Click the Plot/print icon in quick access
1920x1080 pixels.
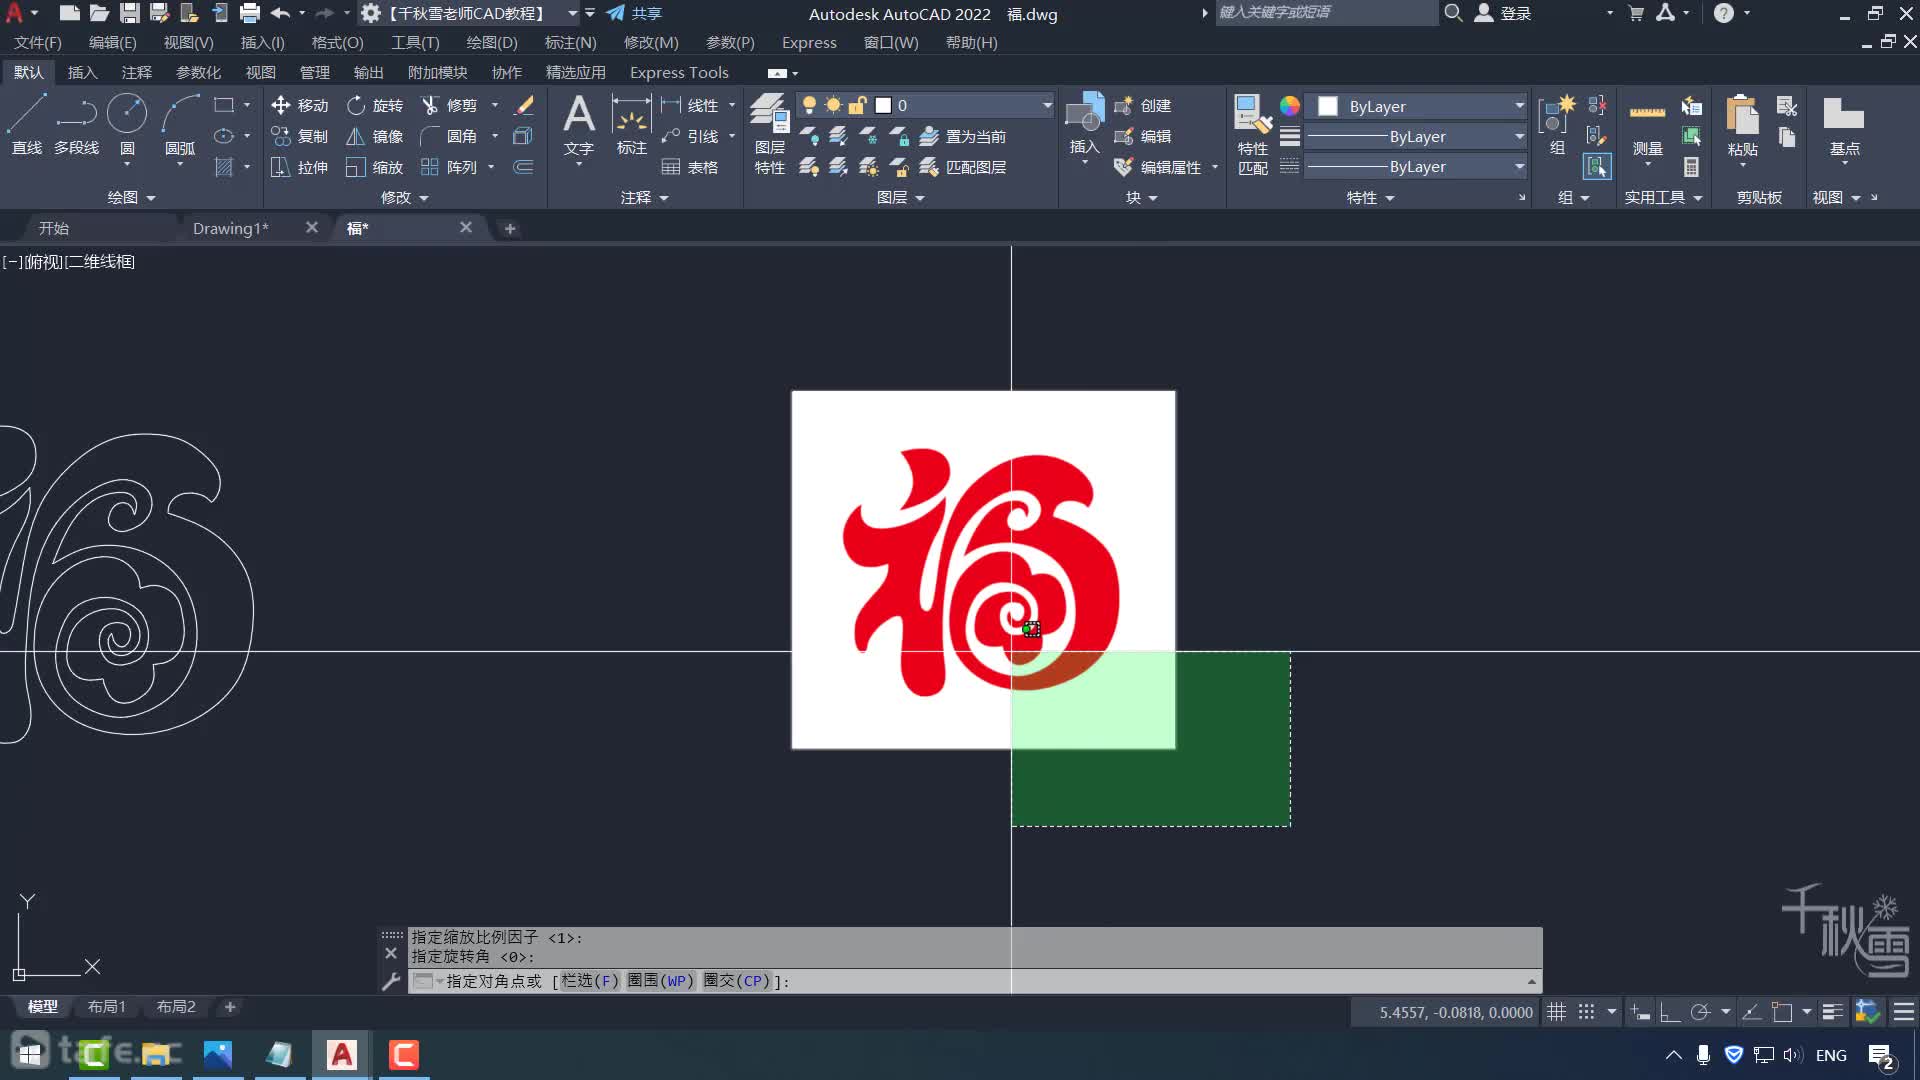pyautogui.click(x=250, y=13)
